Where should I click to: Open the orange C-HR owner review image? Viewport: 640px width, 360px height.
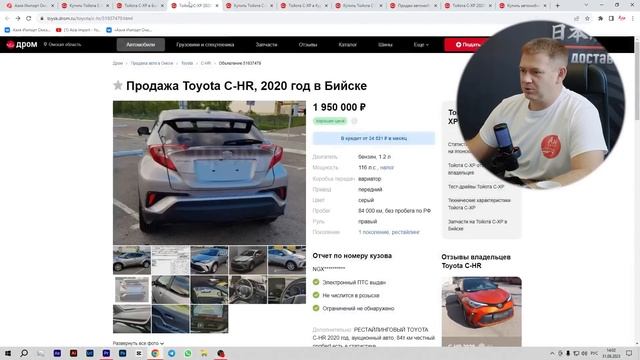(x=482, y=311)
